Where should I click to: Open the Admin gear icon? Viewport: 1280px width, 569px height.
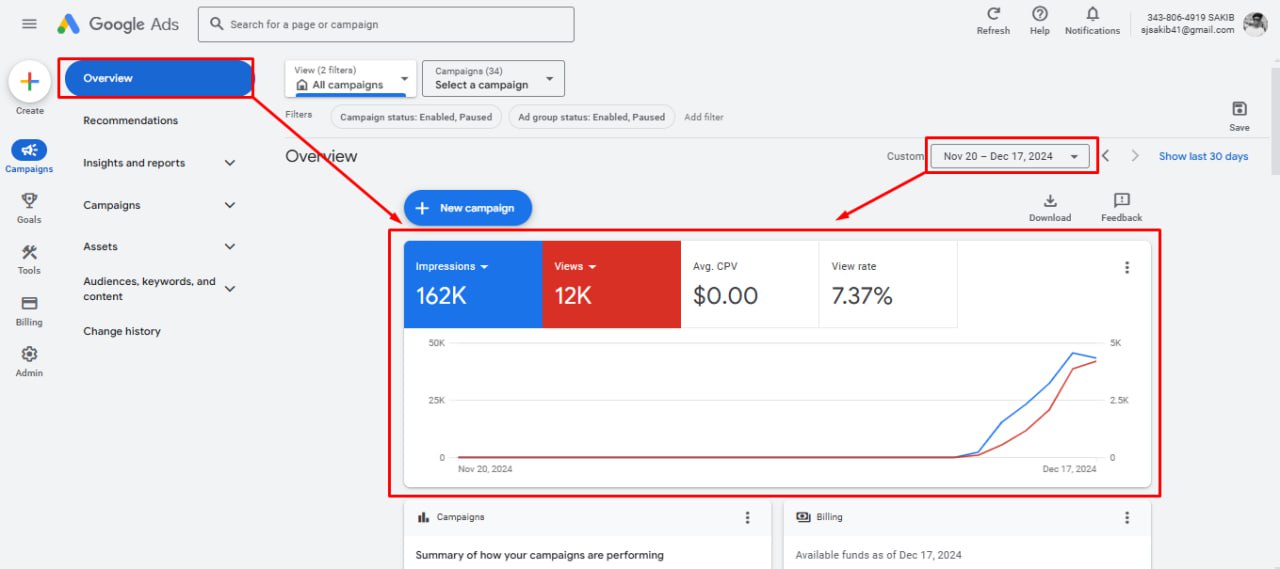[29, 359]
